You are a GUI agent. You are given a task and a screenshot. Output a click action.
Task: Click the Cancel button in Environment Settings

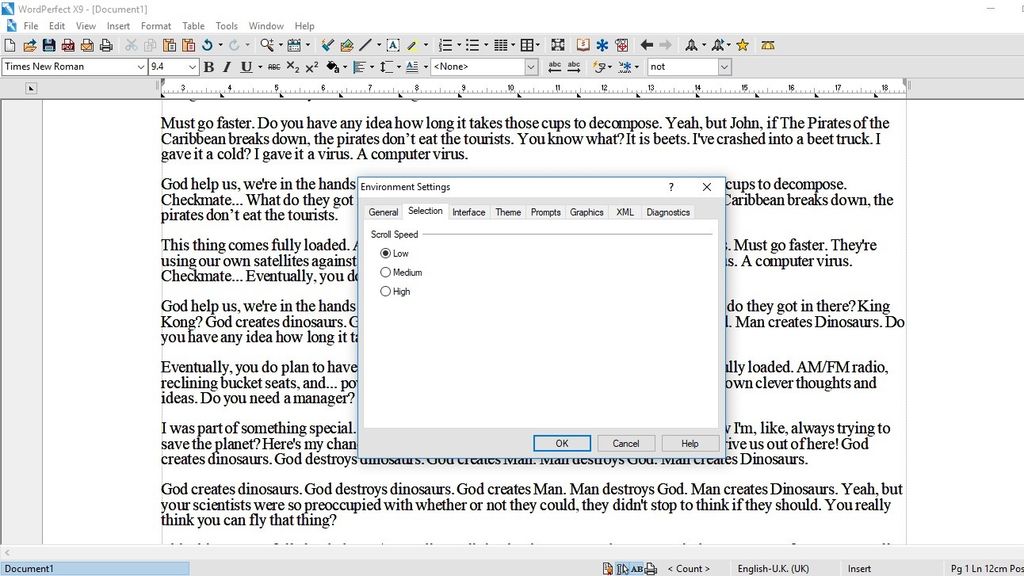click(626, 443)
